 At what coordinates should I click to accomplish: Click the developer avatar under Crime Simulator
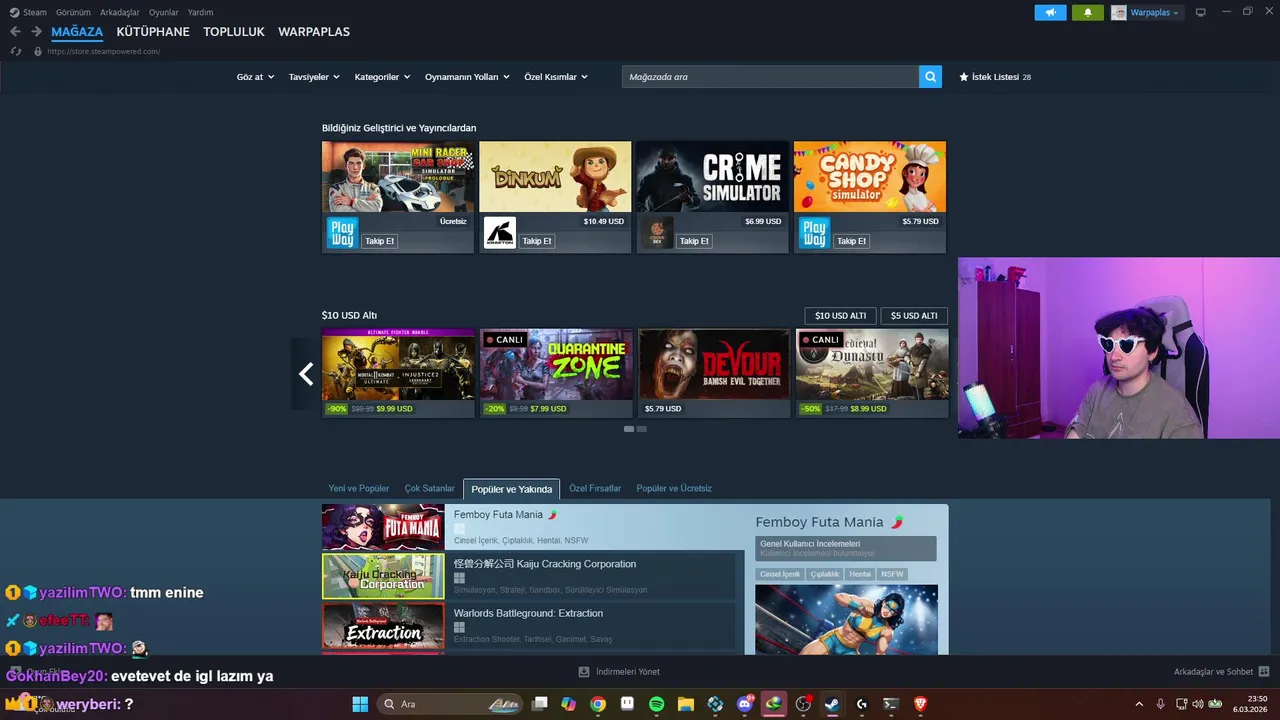tap(657, 233)
